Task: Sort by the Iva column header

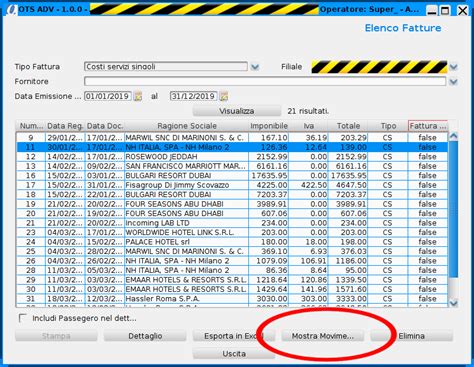Action: 308,126
